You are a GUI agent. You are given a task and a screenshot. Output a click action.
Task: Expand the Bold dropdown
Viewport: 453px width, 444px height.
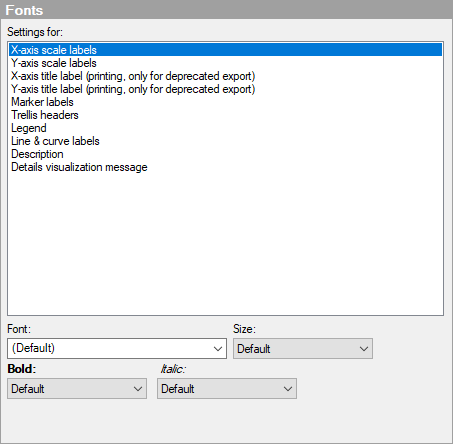click(77, 388)
